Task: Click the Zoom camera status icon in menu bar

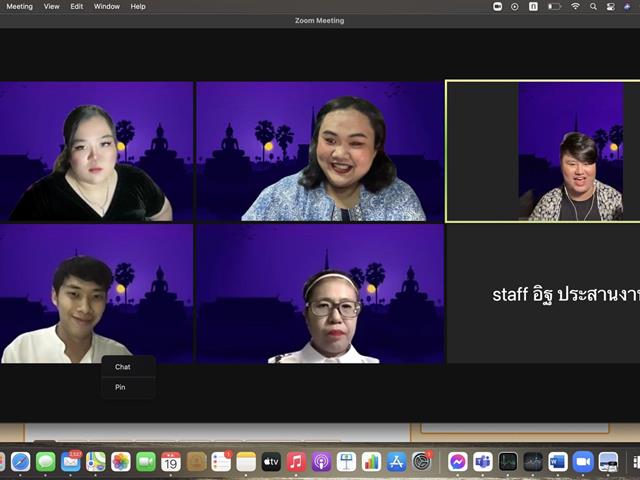Action: tap(497, 7)
